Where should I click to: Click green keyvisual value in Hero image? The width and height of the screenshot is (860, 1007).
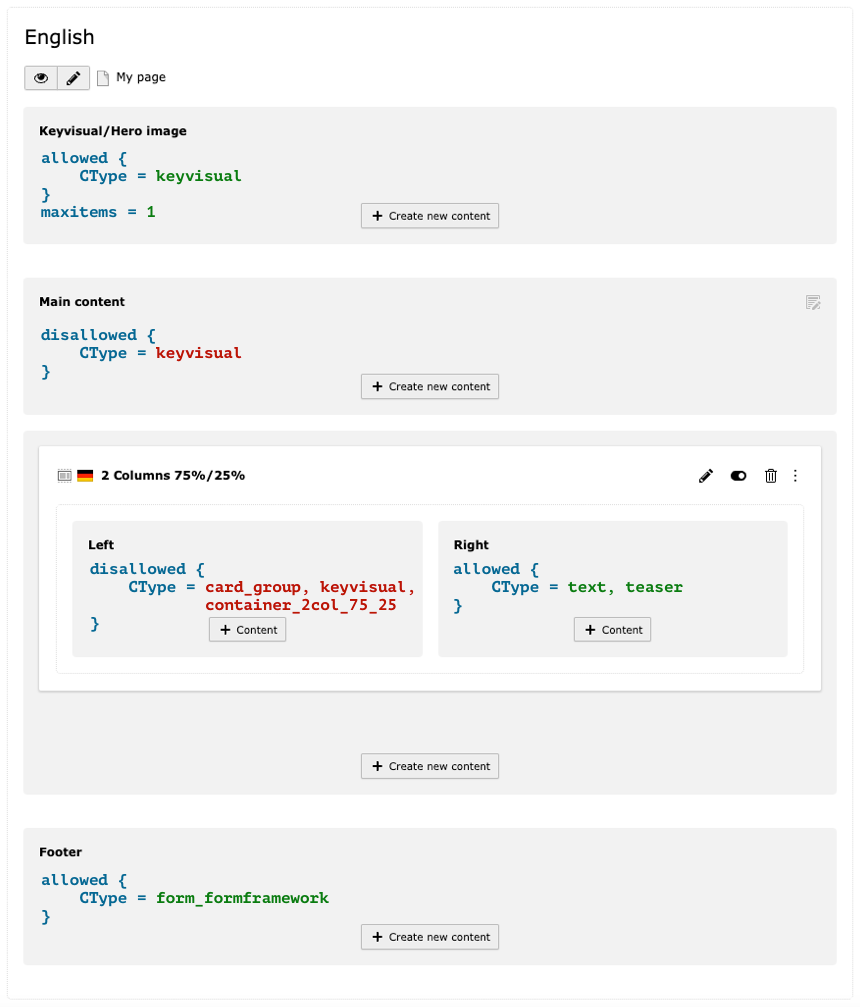198,176
